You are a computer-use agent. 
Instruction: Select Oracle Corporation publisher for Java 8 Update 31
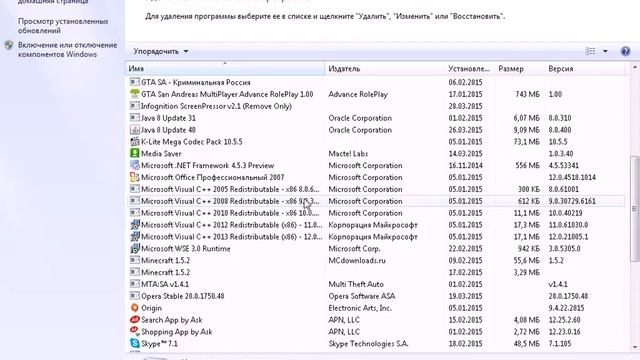360,118
